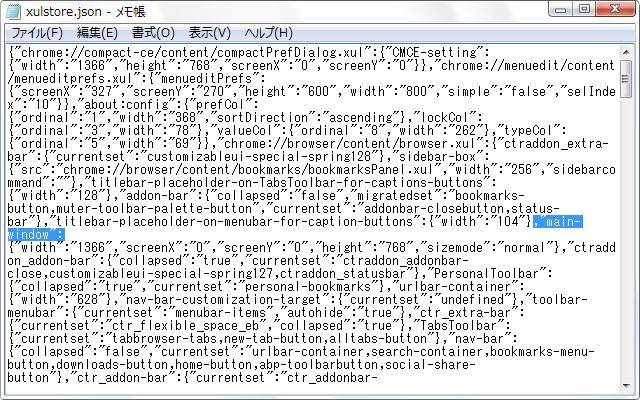Minimize the Notepad window
This screenshot has height=400, width=640.
[560, 9]
